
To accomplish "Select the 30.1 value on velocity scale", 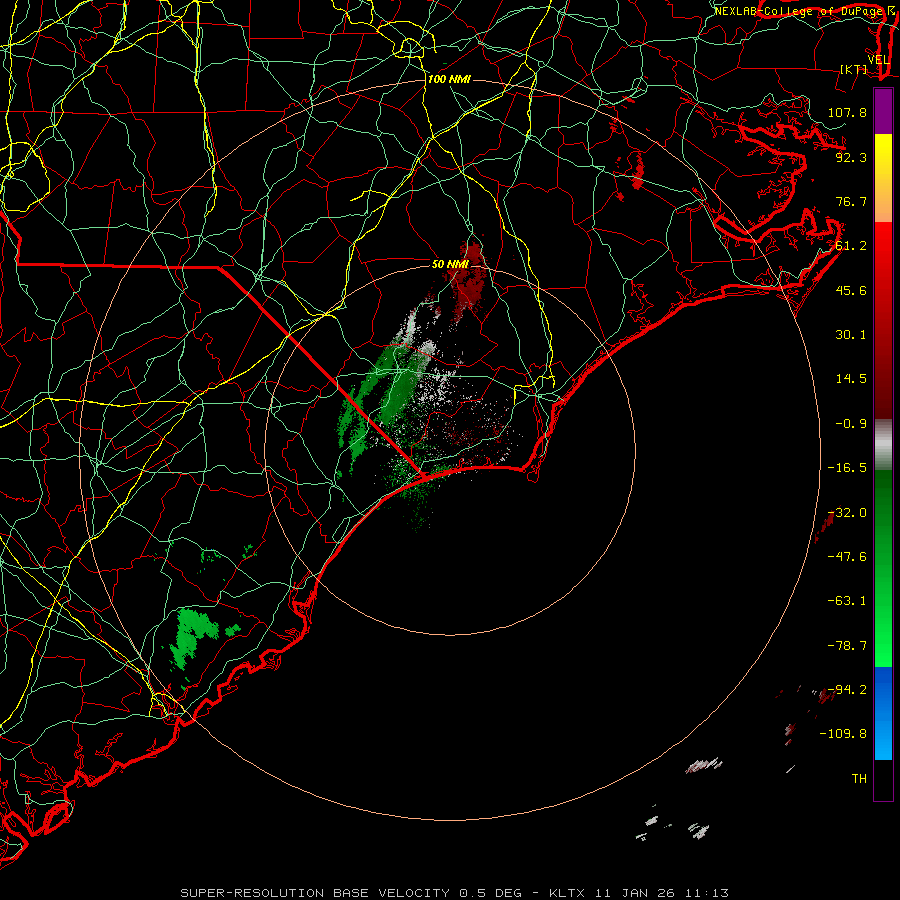I will 851,335.
